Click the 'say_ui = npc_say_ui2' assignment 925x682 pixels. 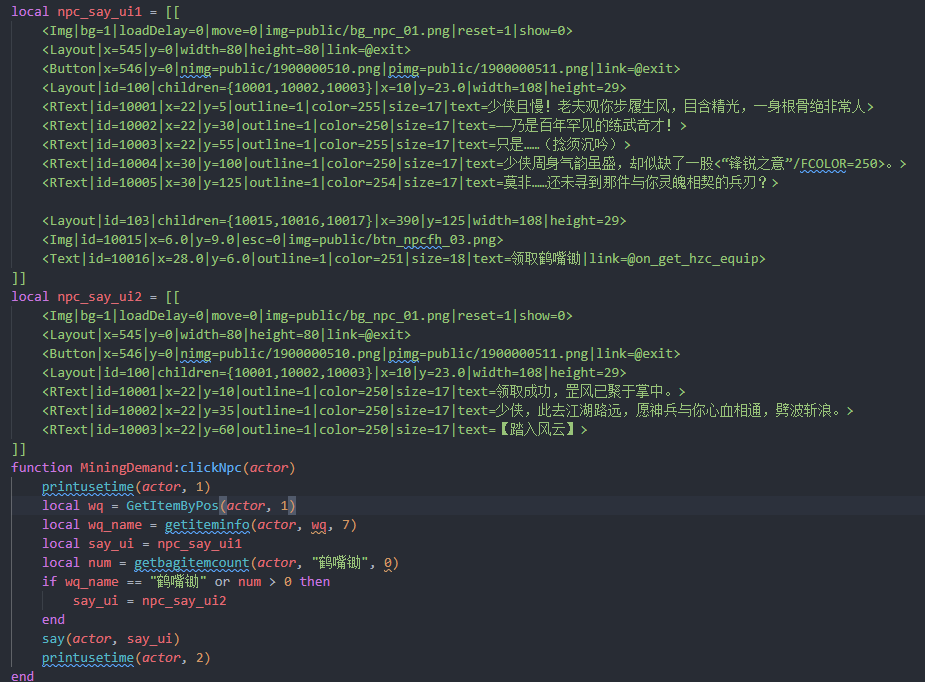point(149,601)
